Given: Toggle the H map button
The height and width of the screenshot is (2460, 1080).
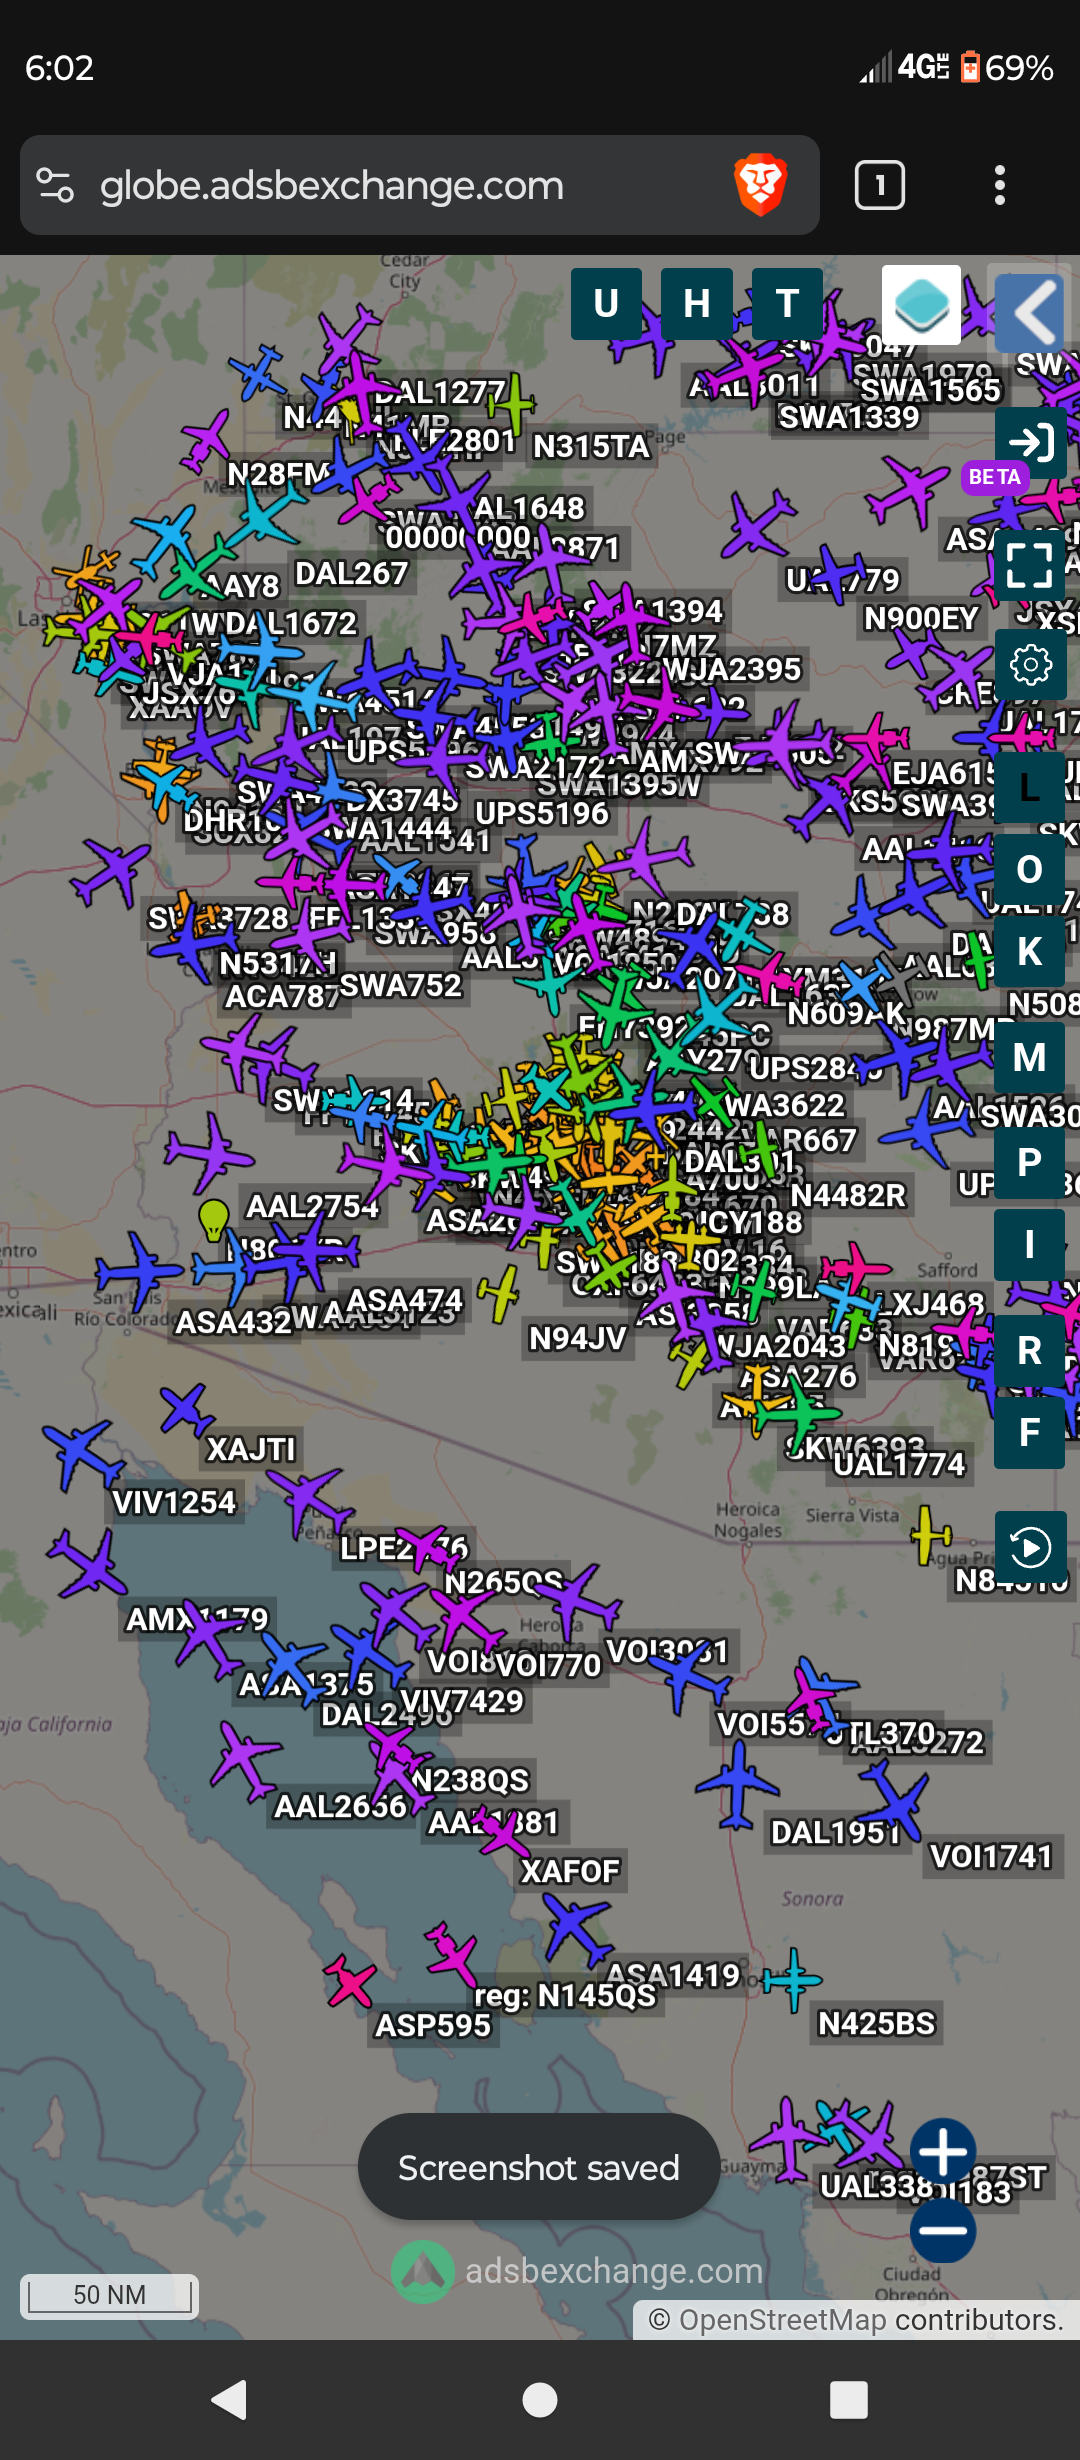Looking at the screenshot, I should tap(697, 304).
